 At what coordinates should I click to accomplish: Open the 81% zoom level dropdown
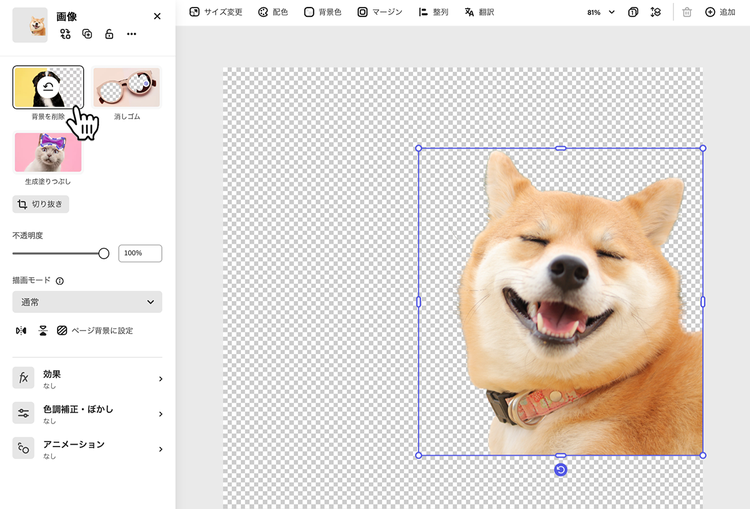click(x=600, y=12)
